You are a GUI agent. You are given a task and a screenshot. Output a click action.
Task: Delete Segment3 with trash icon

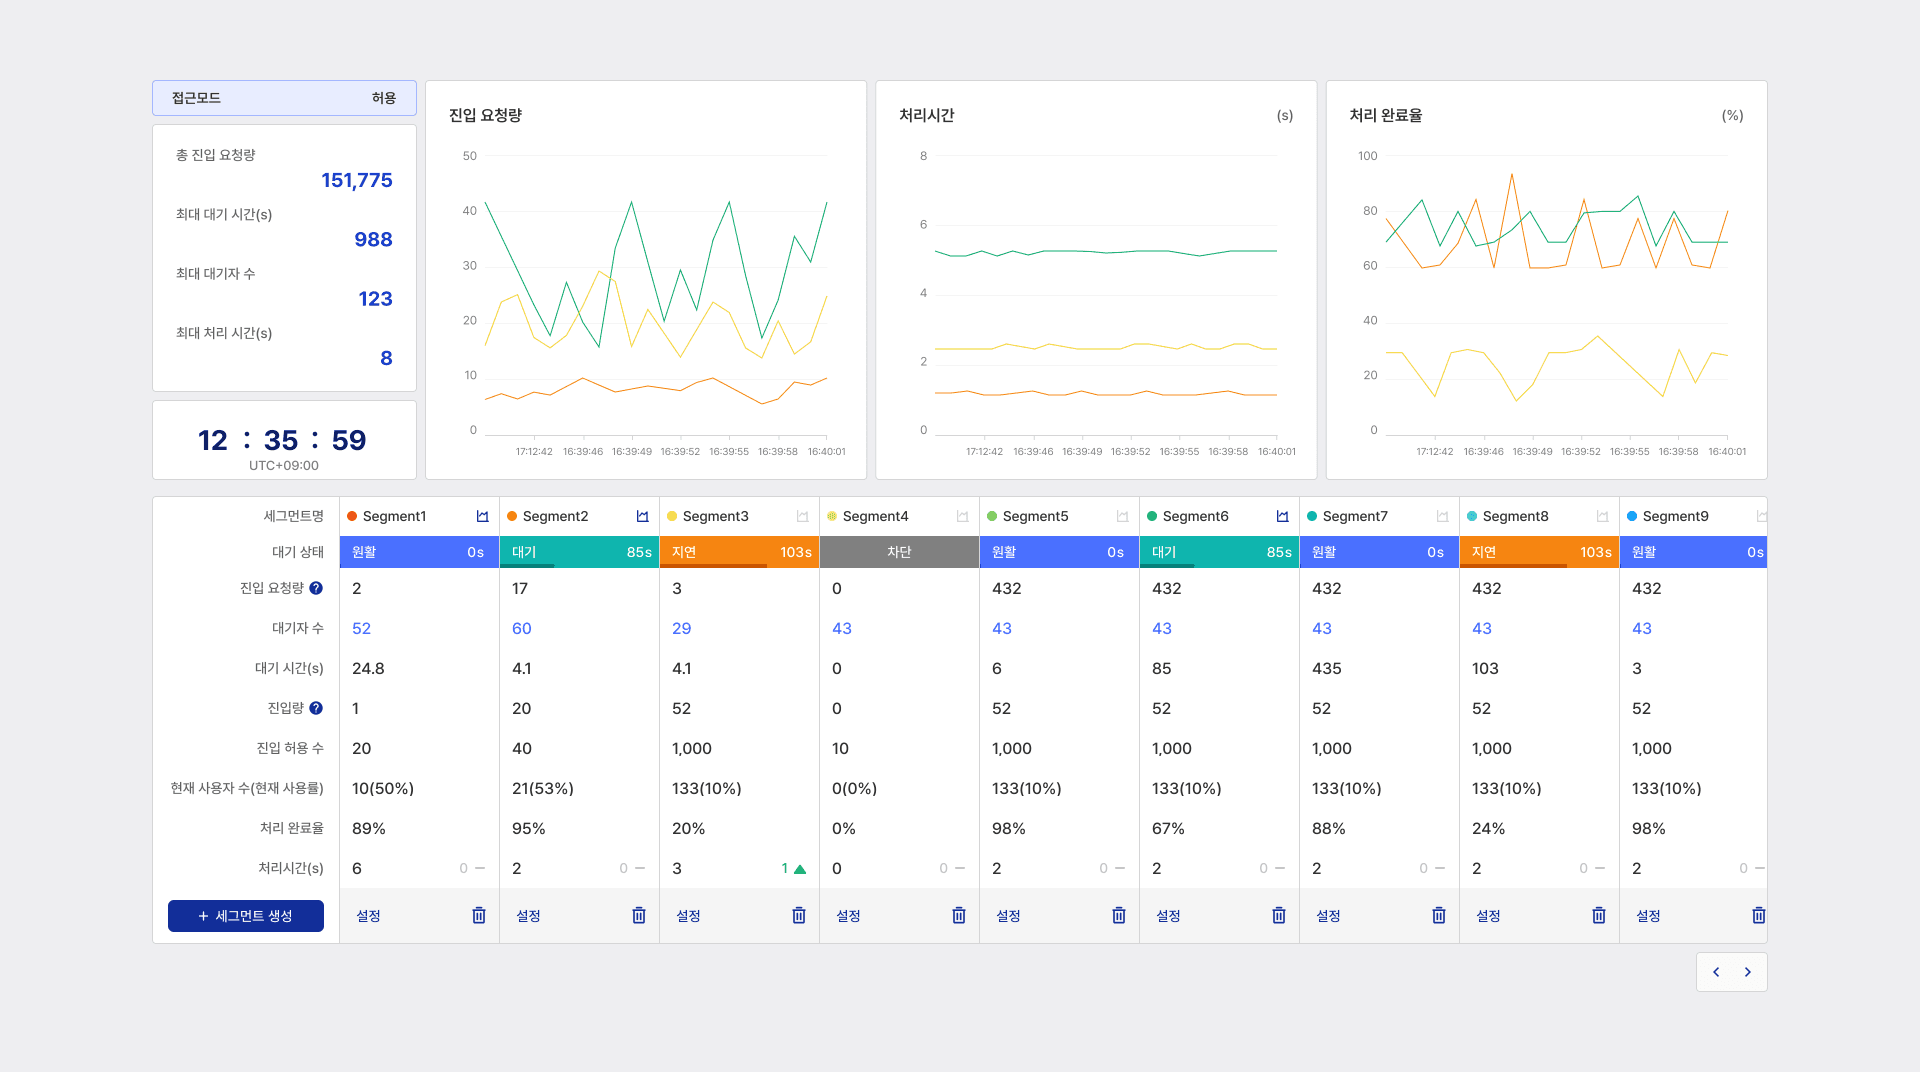coord(799,915)
